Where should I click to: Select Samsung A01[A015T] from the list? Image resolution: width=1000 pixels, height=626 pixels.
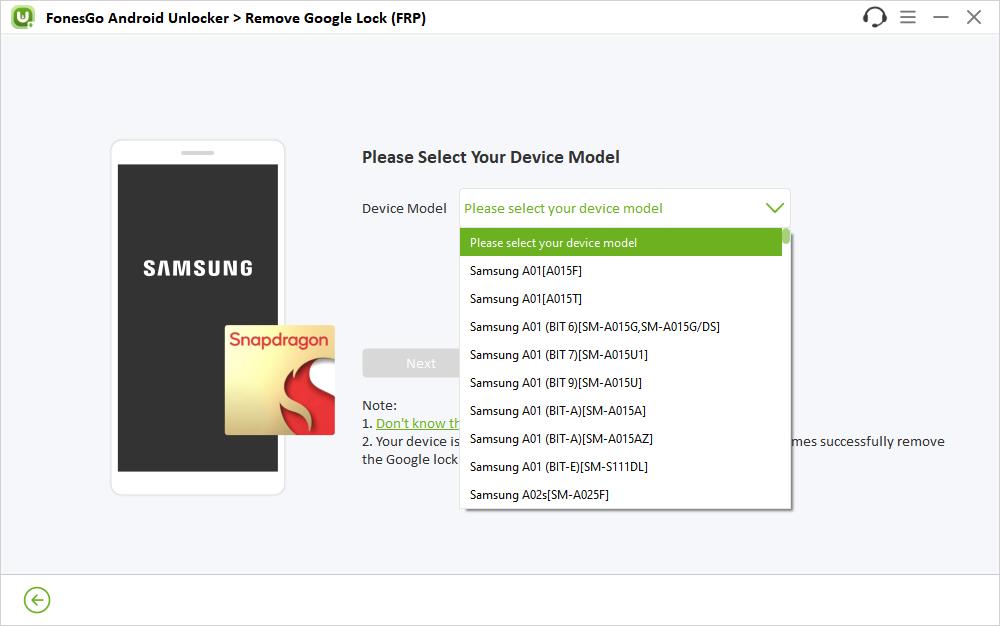pos(621,299)
